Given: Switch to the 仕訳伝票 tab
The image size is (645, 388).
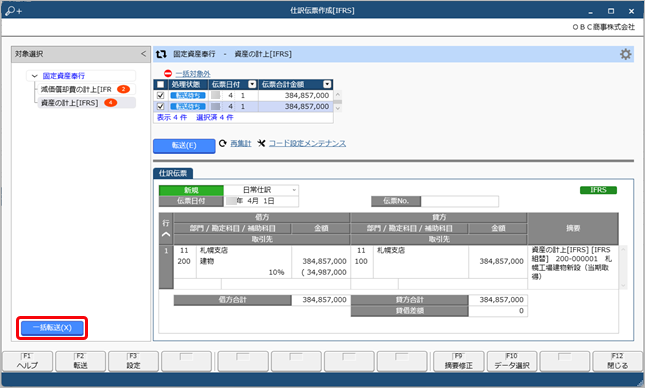Looking at the screenshot, I should pos(173,173).
